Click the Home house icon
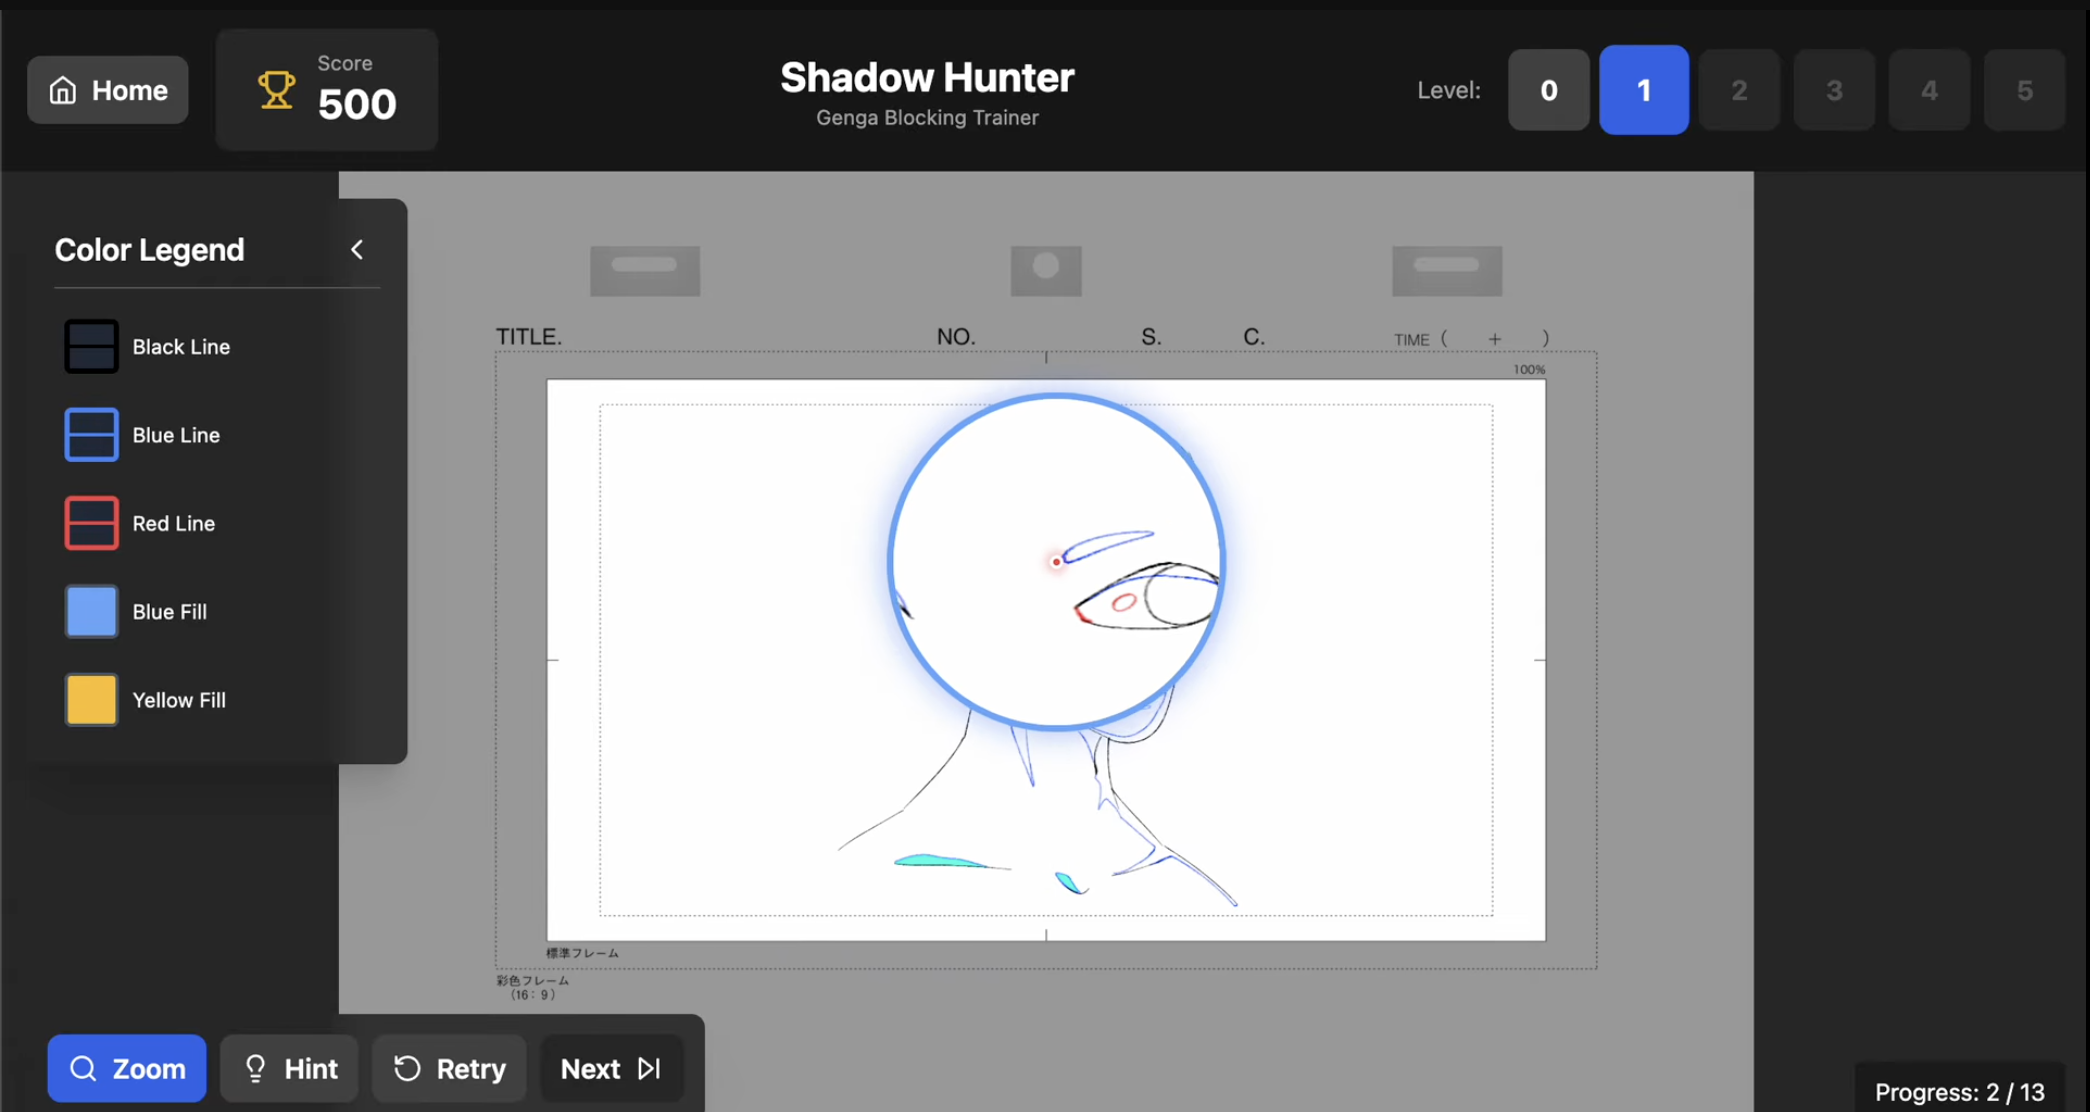The height and width of the screenshot is (1112, 2090). (x=63, y=90)
